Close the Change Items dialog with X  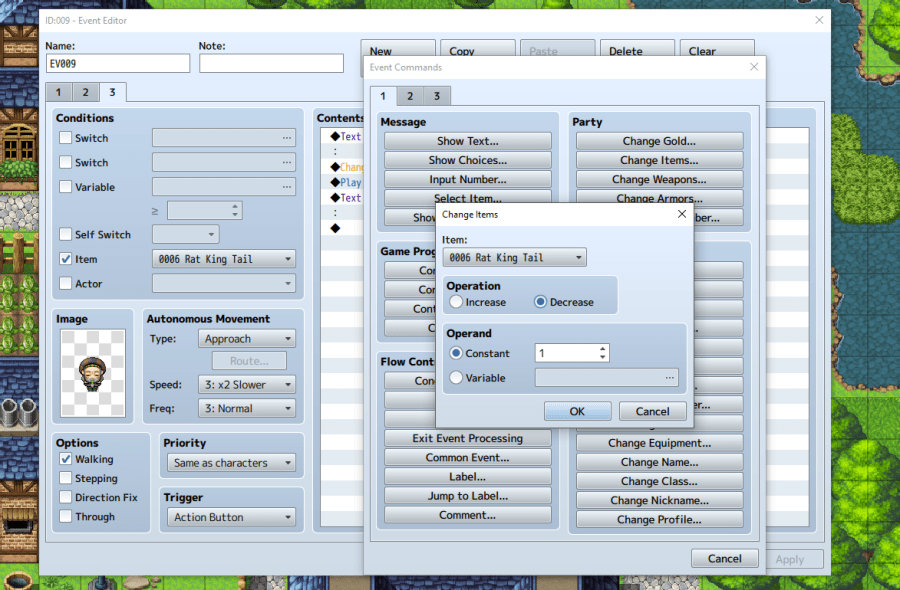pos(681,214)
